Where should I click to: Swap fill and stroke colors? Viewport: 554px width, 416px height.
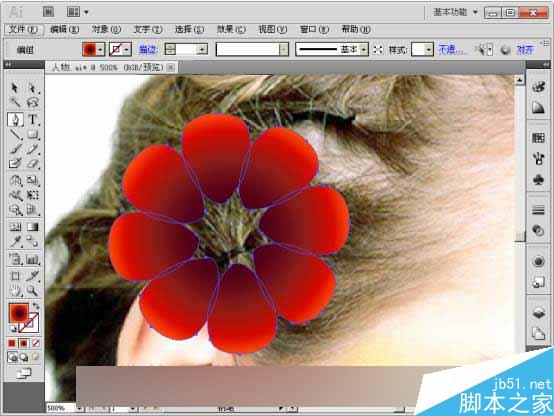coord(36,306)
